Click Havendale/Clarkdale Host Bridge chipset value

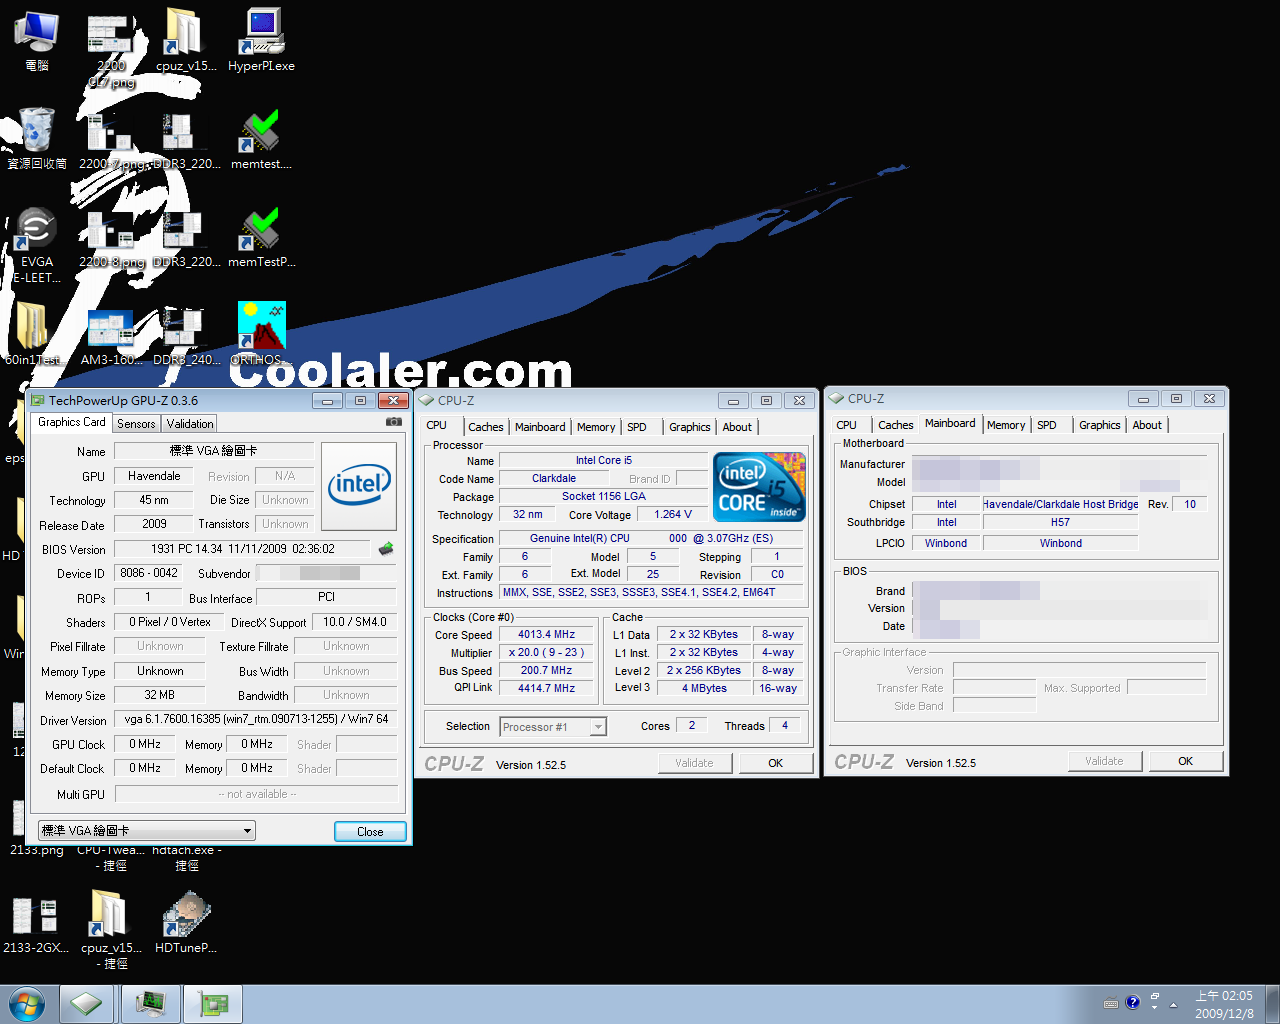click(x=1060, y=504)
